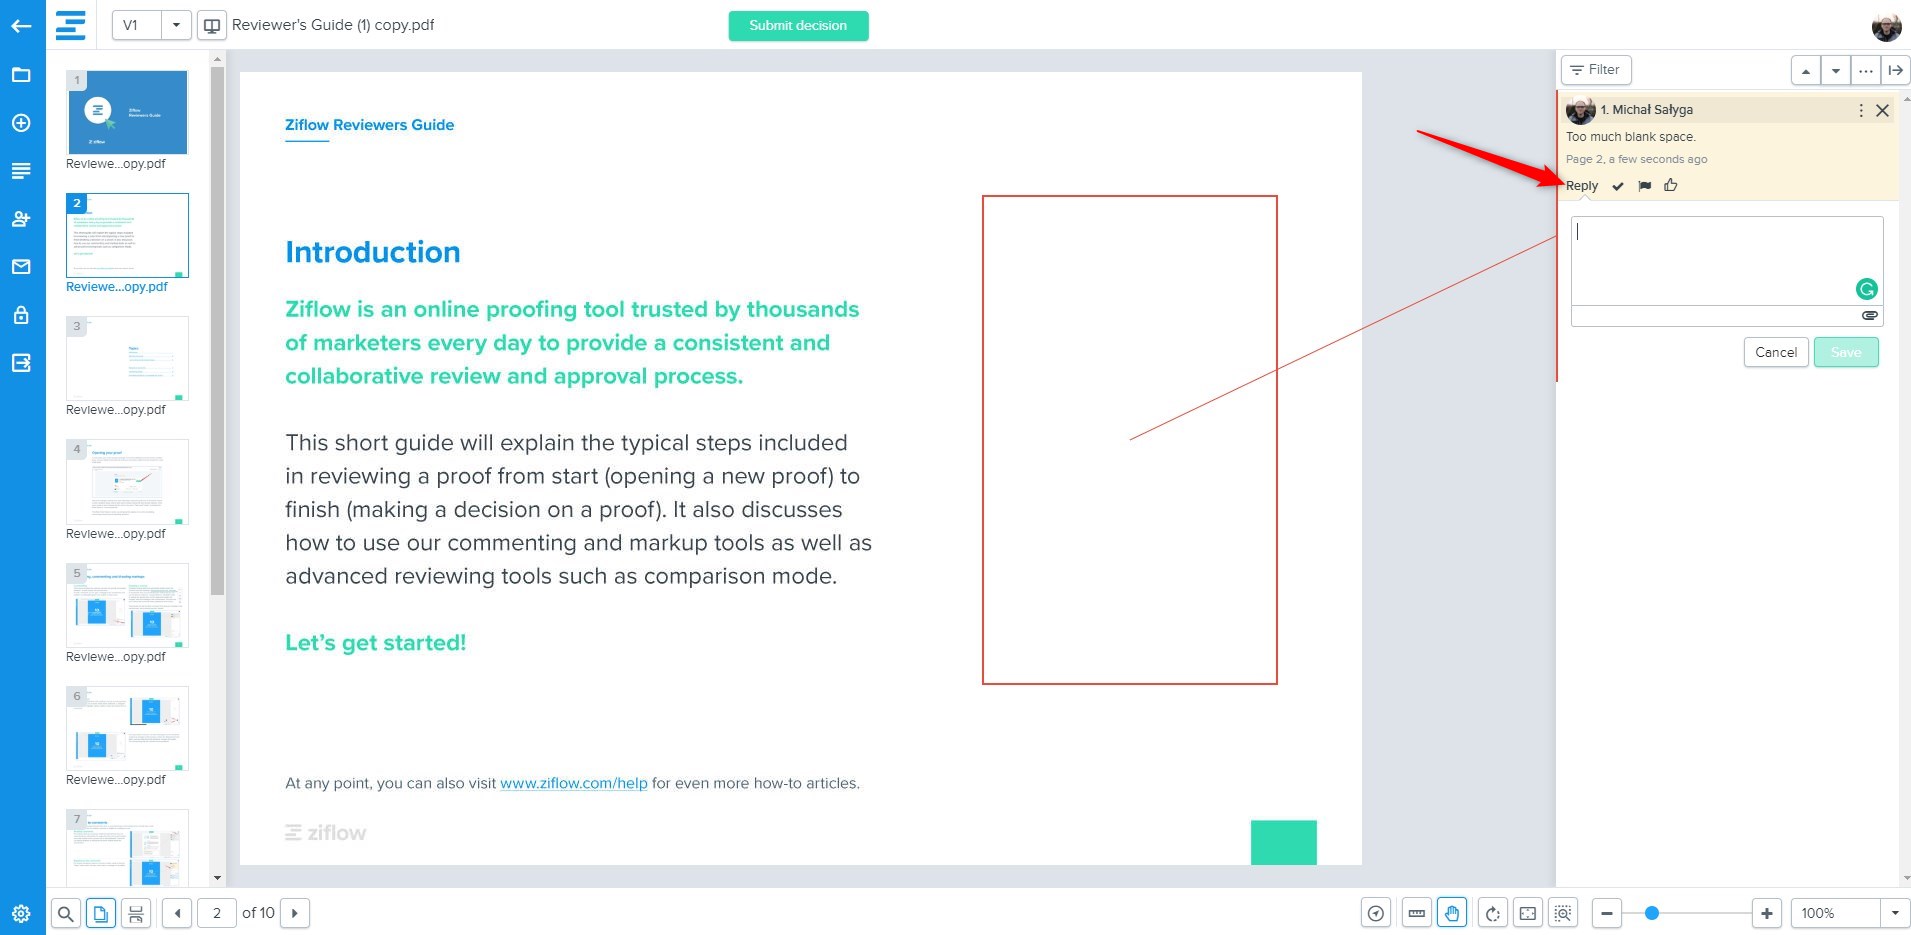Expand the 100% zoom level dropdown

[x=1894, y=913]
